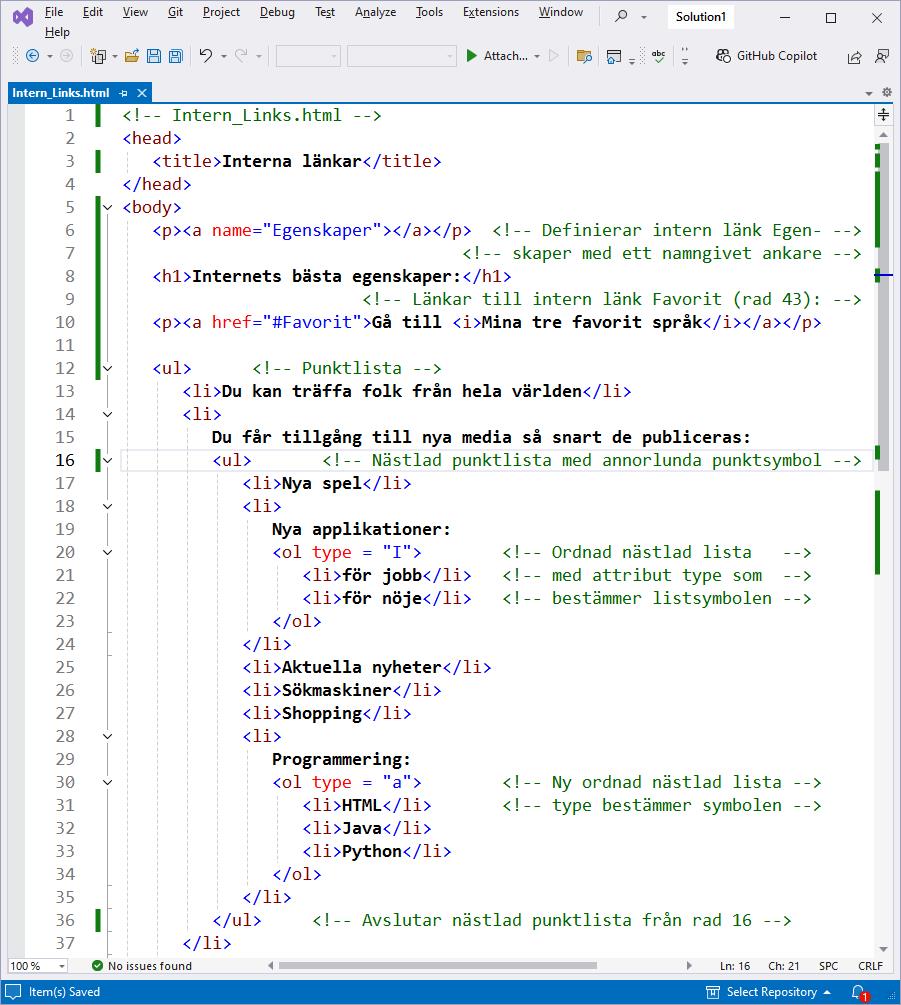Open the notifications bell in status bar
The image size is (901, 1005).
click(x=858, y=992)
